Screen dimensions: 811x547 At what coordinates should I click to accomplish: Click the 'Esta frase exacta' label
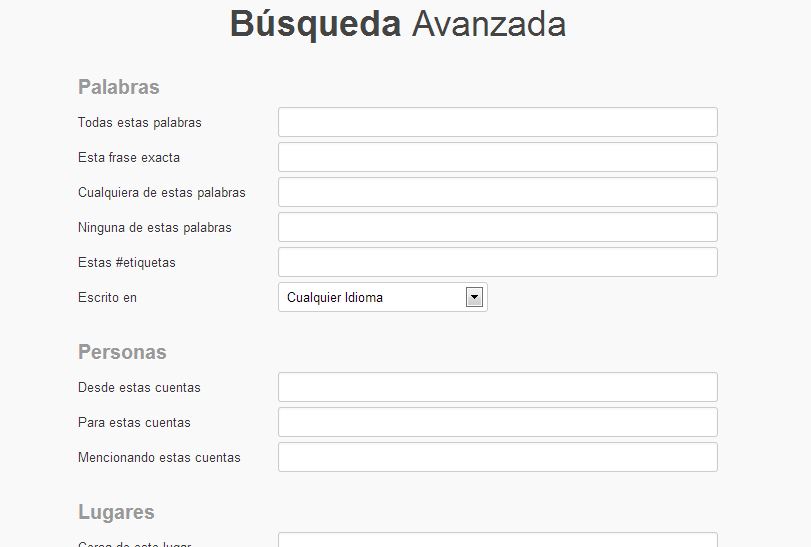tap(129, 158)
